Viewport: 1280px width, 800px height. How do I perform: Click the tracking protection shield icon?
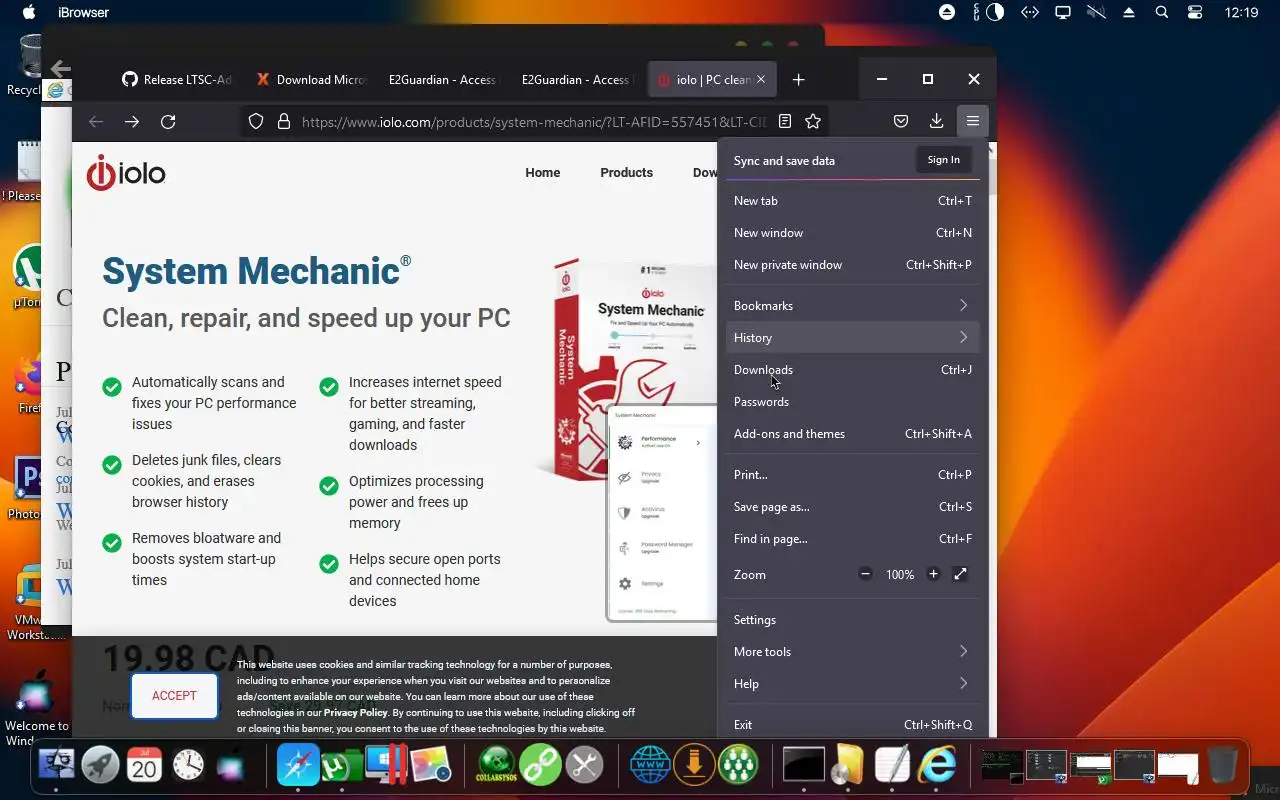256,121
